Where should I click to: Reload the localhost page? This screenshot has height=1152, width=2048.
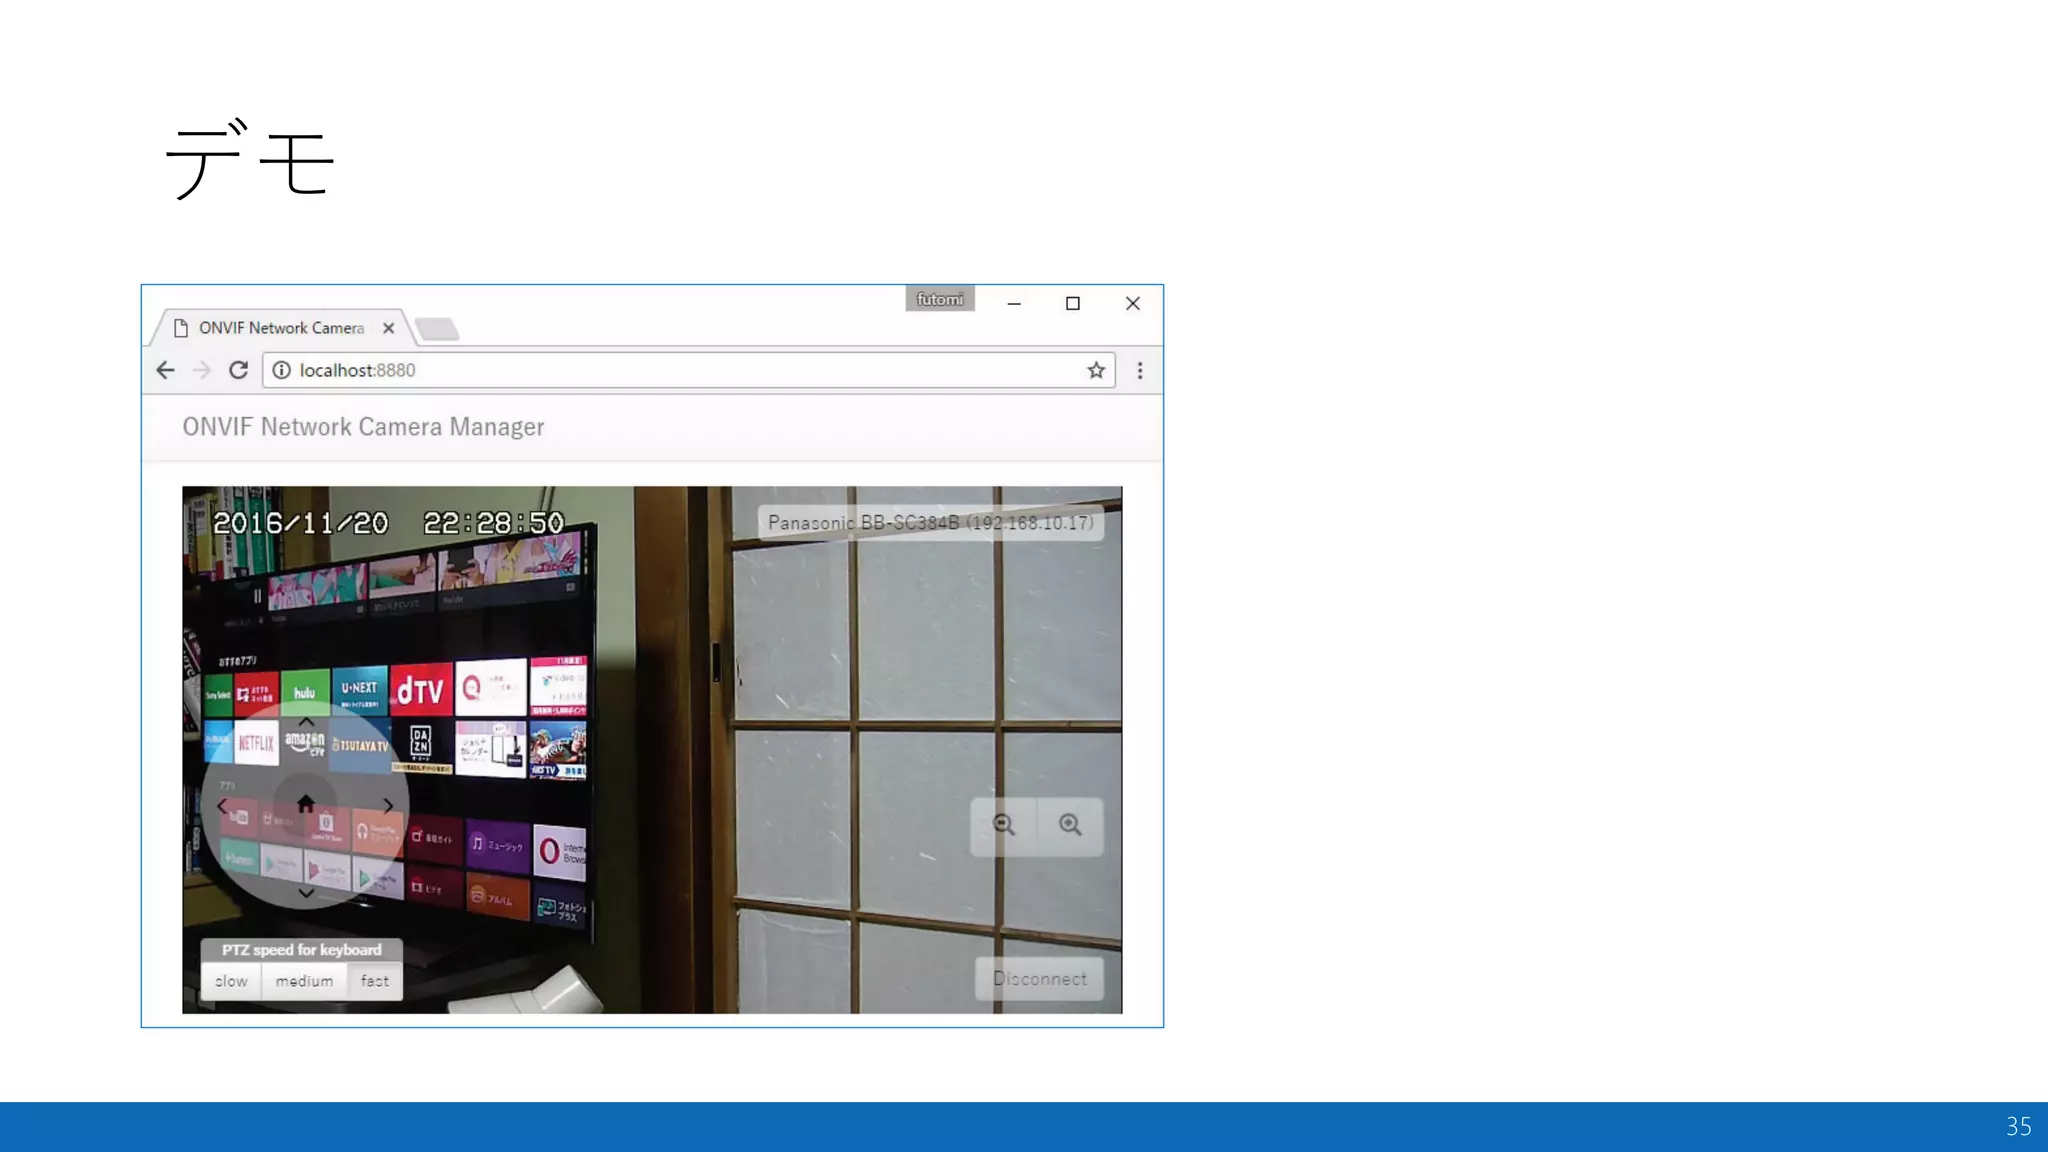click(x=238, y=370)
